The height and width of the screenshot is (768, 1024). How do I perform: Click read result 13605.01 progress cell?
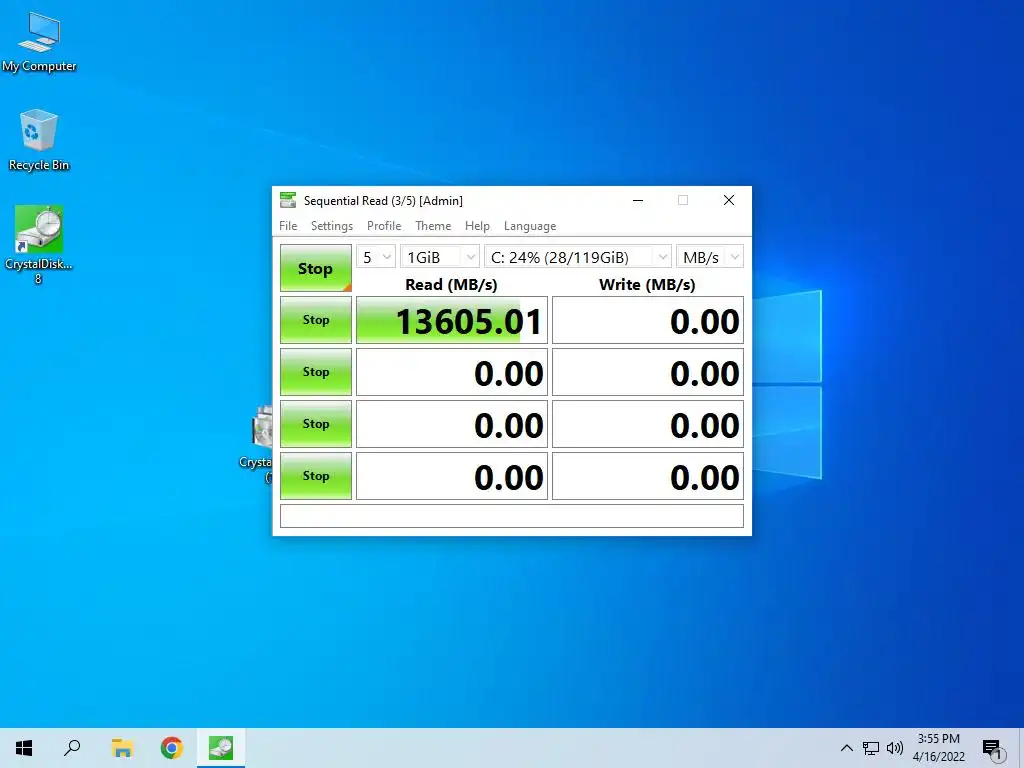[452, 320]
